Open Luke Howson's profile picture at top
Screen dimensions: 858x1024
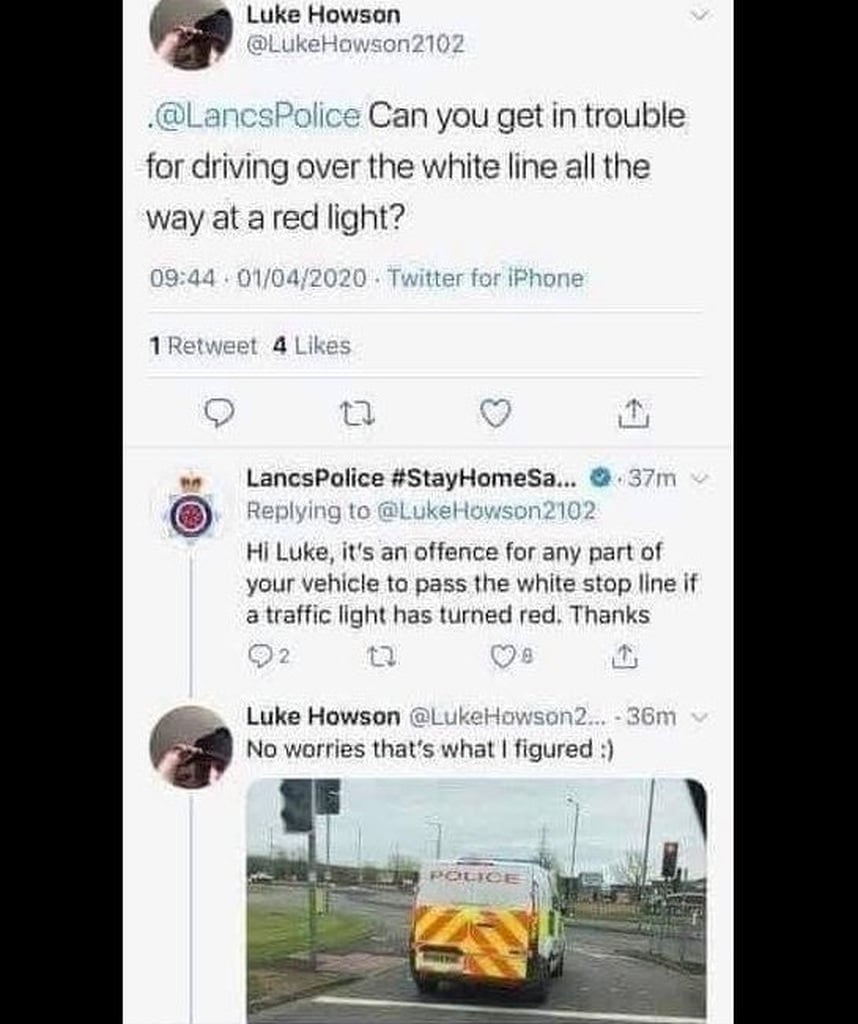tap(190, 35)
